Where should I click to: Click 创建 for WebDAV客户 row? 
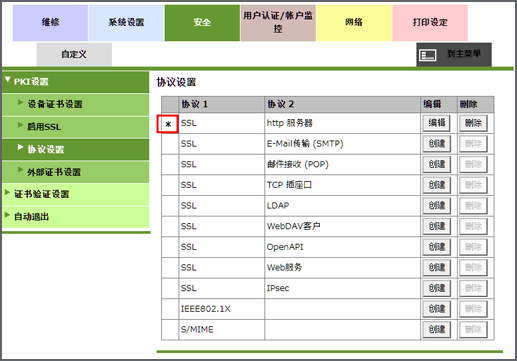[437, 226]
